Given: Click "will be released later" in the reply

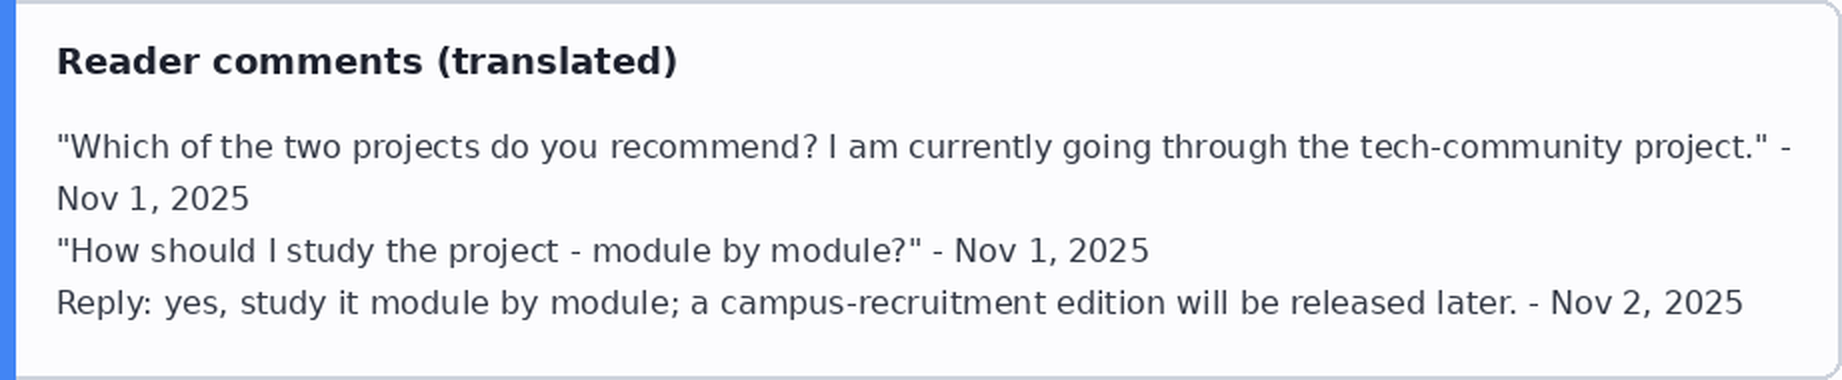Looking at the screenshot, I should click(x=1346, y=303).
